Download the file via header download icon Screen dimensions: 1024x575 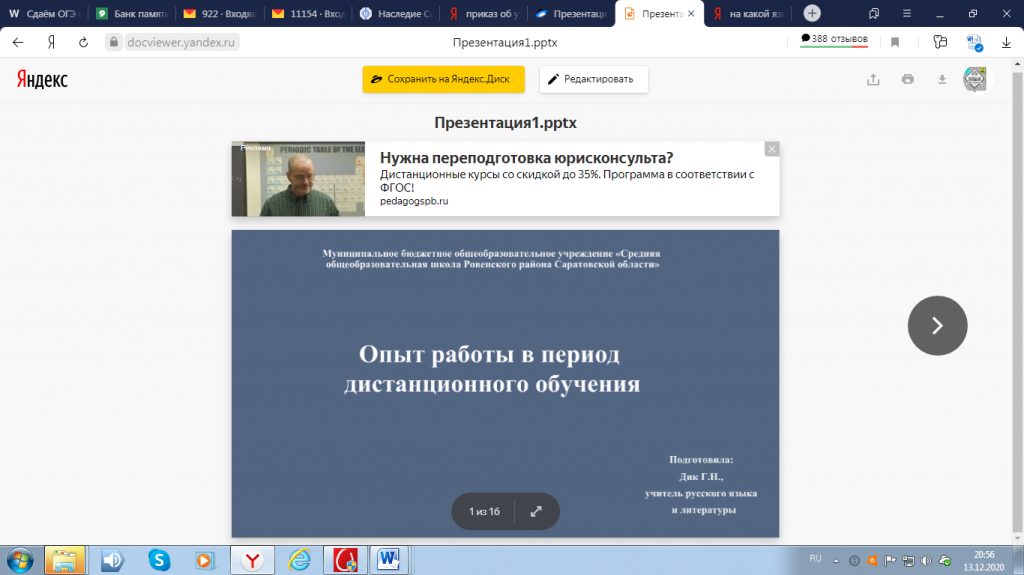(x=942, y=79)
